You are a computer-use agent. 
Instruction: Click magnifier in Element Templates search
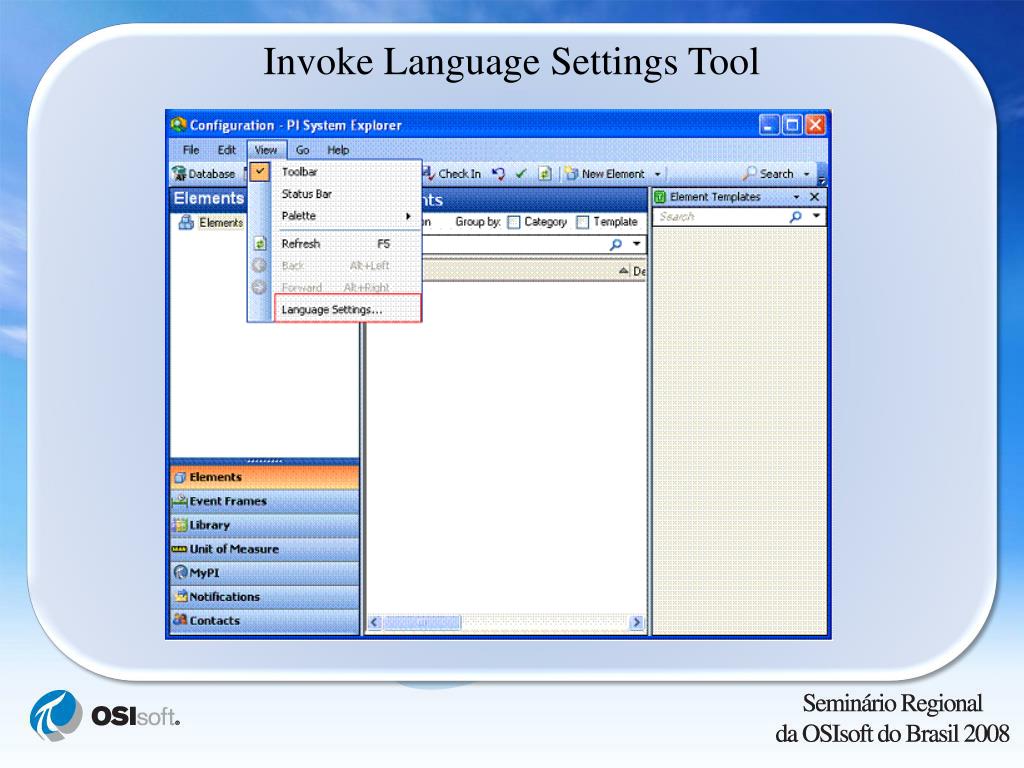(795, 217)
